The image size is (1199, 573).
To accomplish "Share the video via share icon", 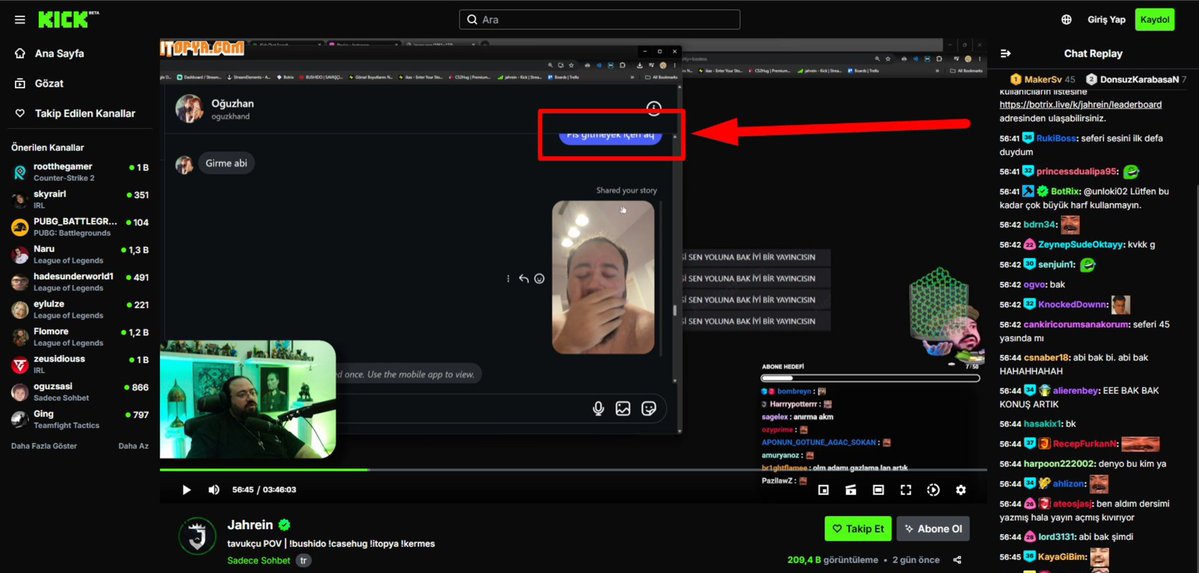I will 957,560.
